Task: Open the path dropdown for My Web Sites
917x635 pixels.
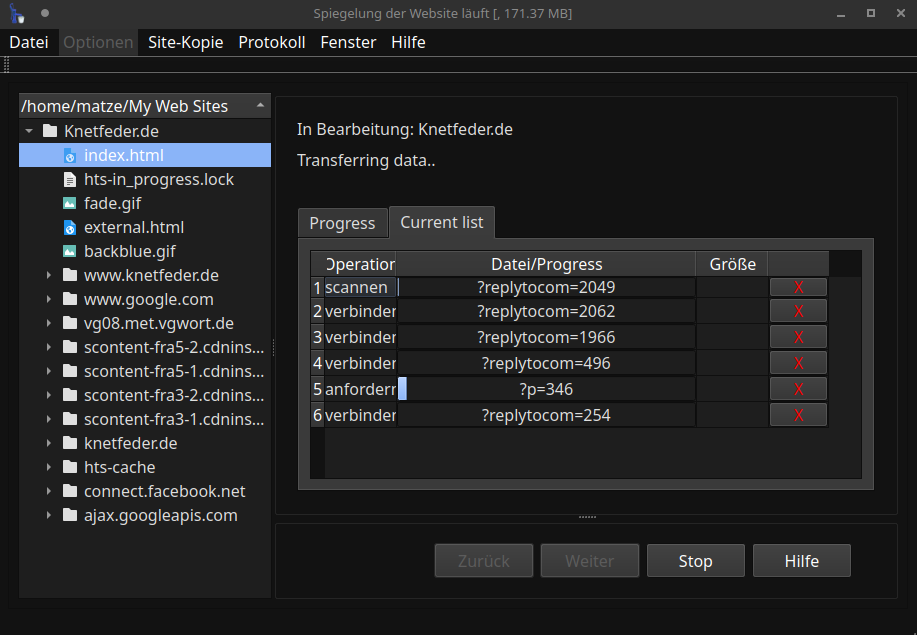Action: [x=260, y=105]
